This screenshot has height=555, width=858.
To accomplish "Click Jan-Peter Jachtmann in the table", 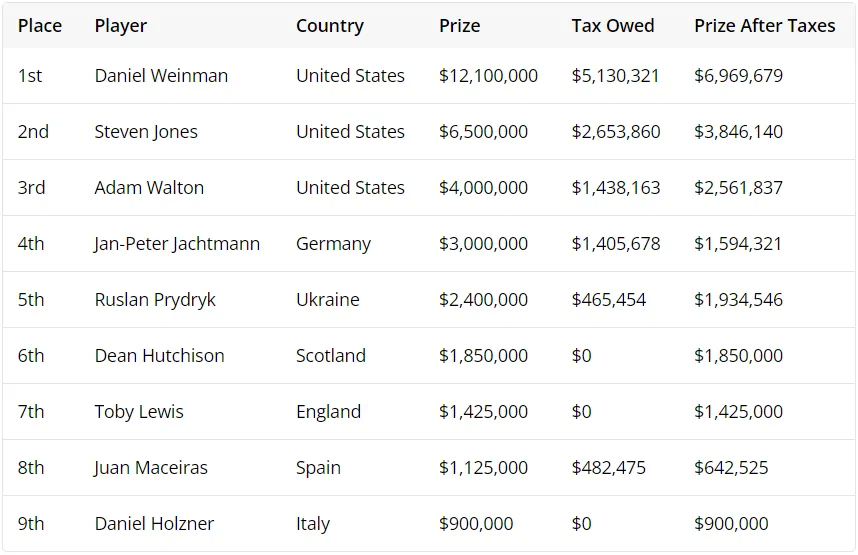I will point(177,244).
